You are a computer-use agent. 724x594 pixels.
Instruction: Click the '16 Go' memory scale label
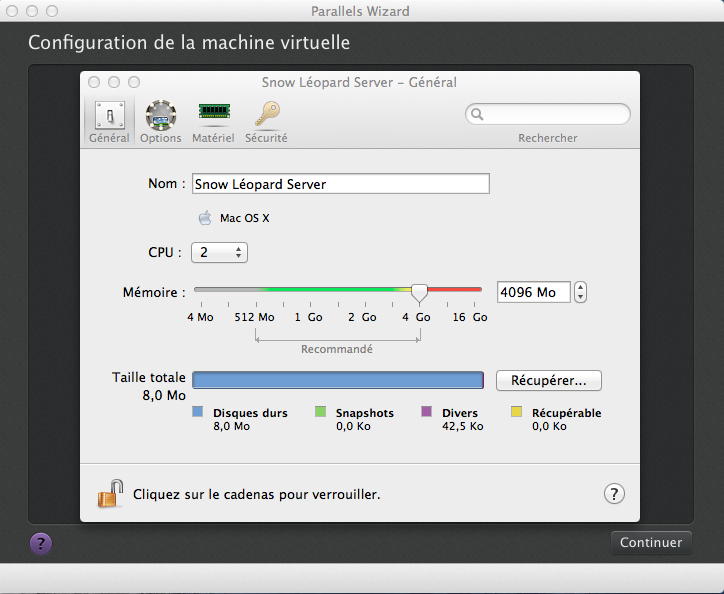470,317
